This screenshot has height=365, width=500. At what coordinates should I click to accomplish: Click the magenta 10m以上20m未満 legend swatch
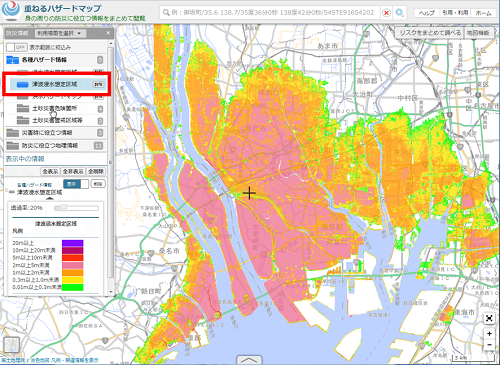tap(73, 250)
